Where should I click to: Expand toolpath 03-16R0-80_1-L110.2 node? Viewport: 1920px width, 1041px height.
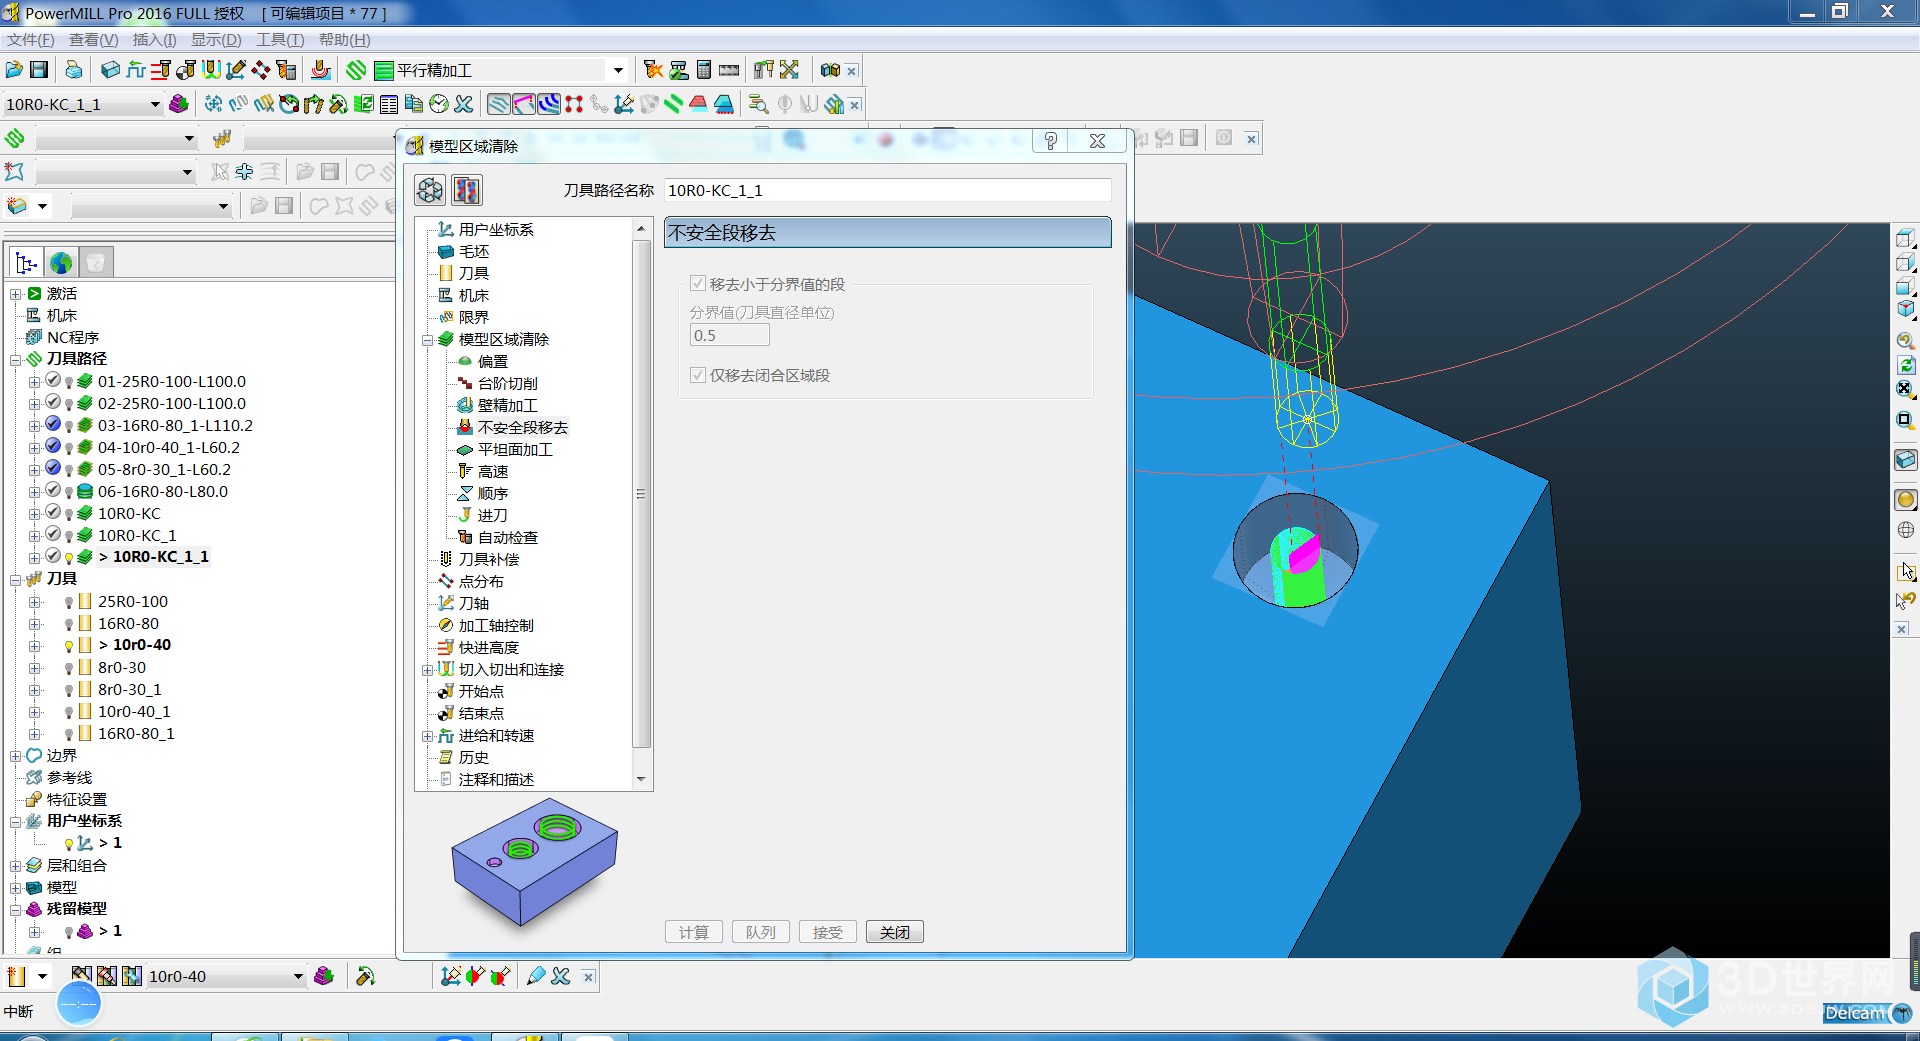click(x=35, y=426)
